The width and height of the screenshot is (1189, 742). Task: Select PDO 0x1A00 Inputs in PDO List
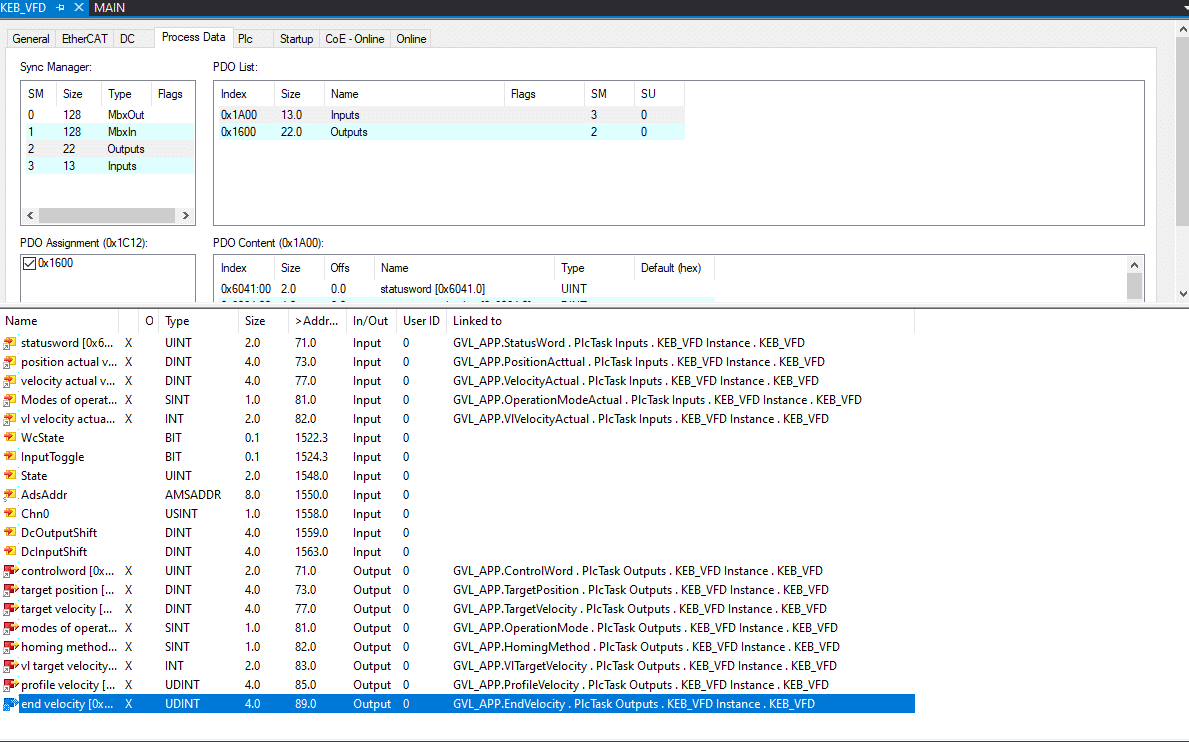[x=450, y=115]
